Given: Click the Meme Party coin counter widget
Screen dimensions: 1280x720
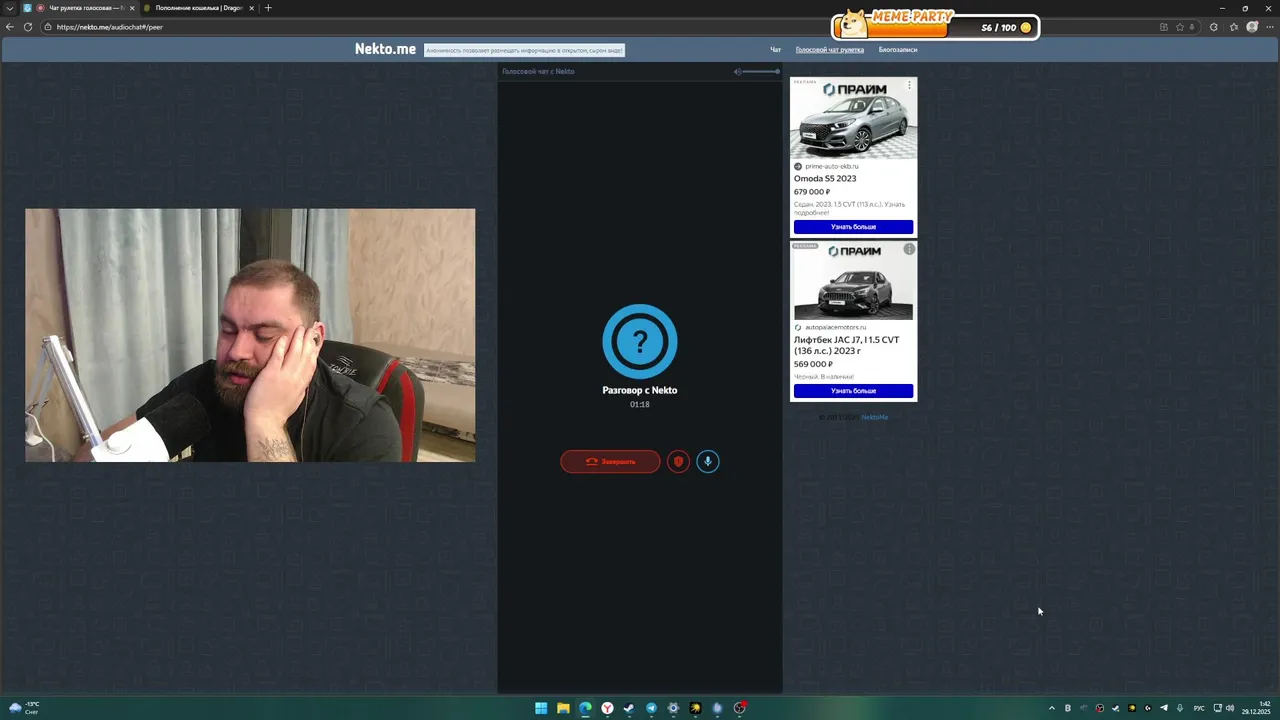Looking at the screenshot, I should click(936, 24).
